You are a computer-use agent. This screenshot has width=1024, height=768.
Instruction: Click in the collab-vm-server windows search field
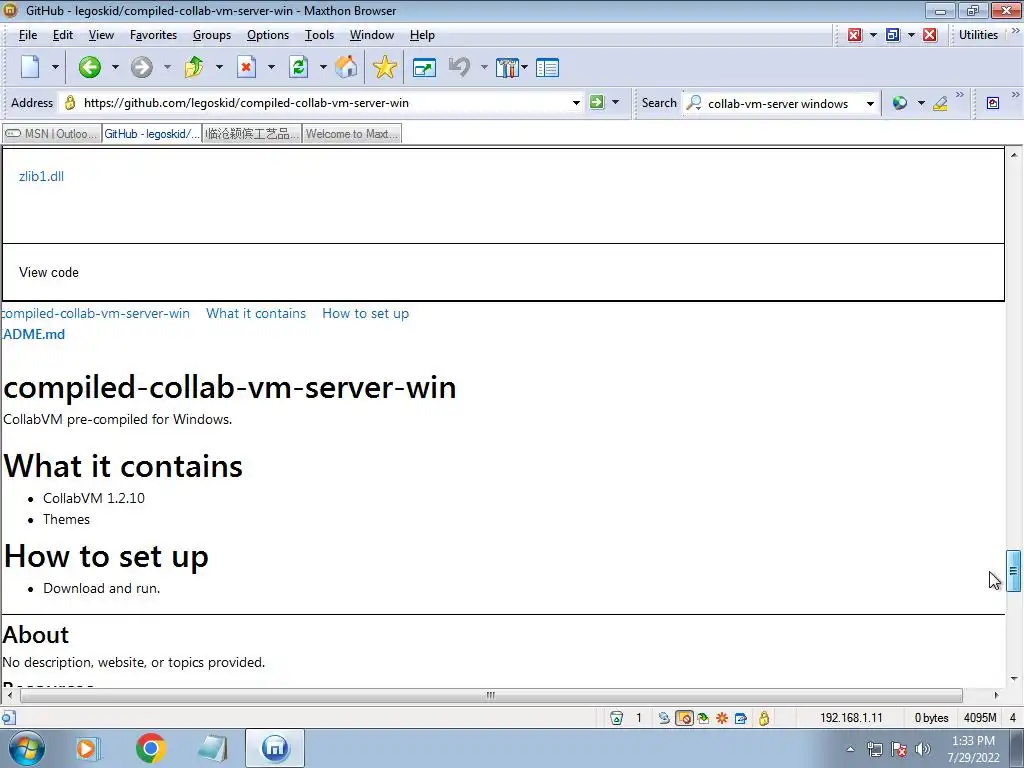coord(784,103)
